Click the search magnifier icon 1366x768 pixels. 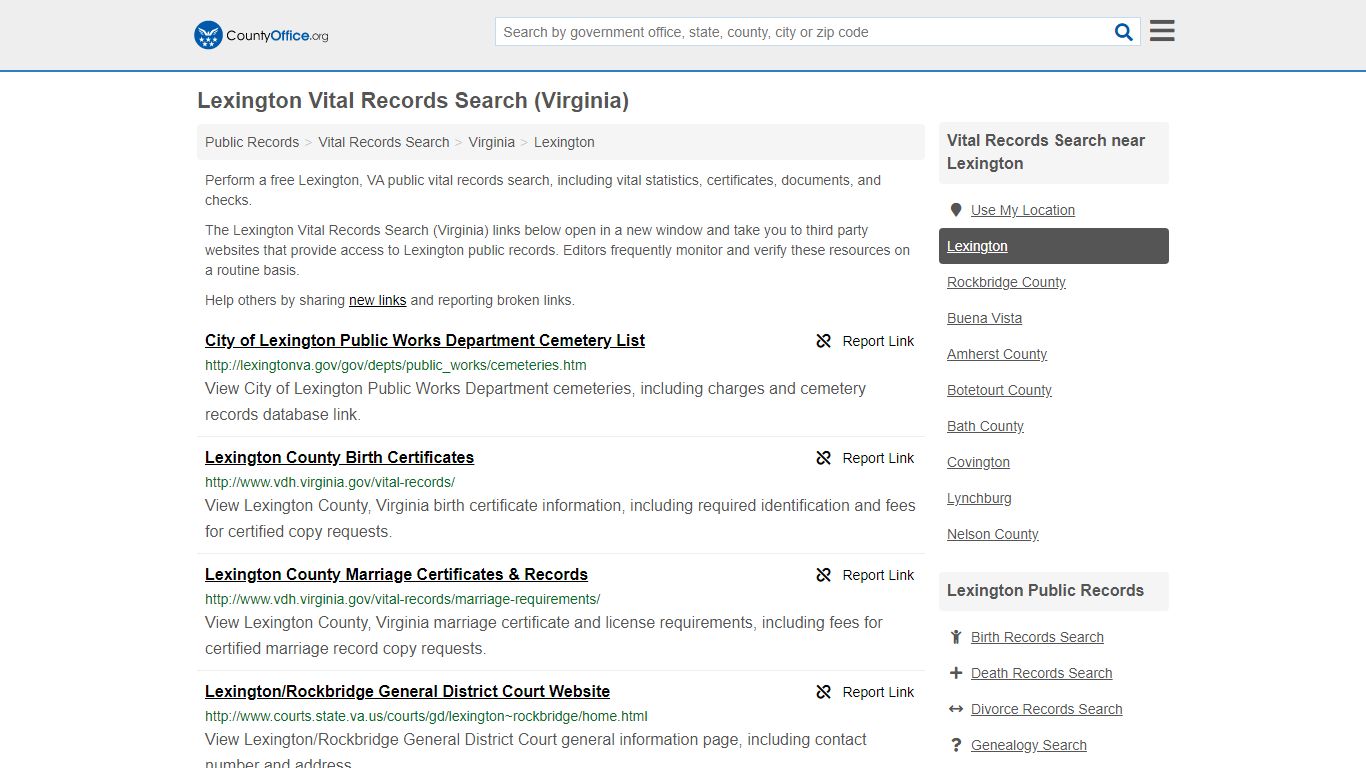click(x=1124, y=32)
